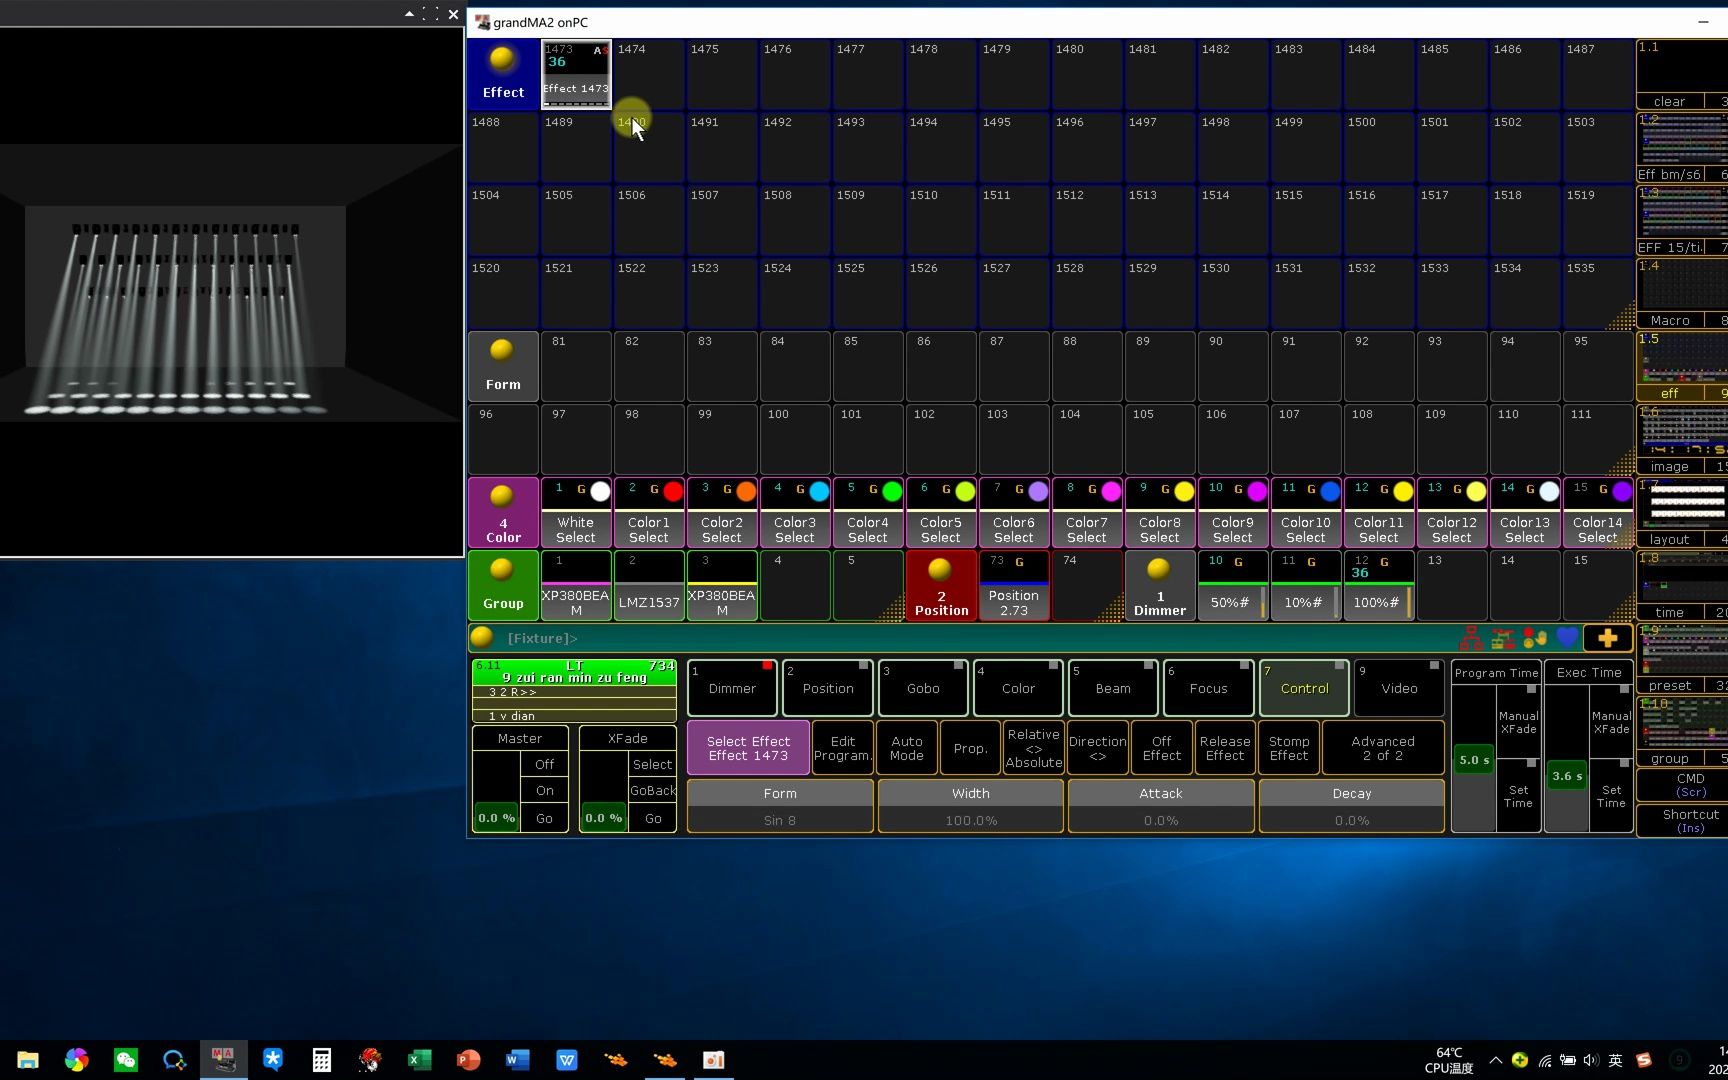
Task: Toggle Manual XFade under Program Time
Action: point(1518,722)
